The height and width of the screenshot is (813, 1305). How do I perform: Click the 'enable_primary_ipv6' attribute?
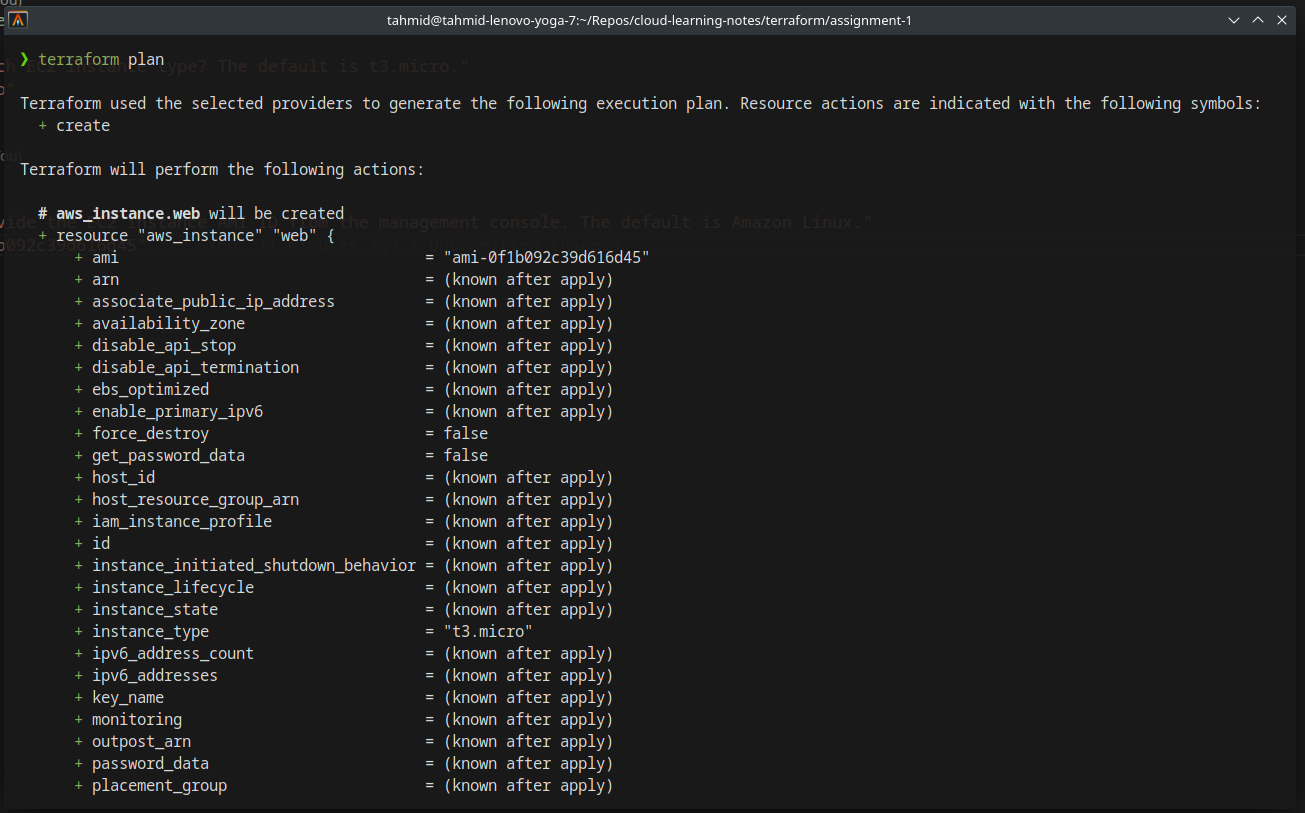(177, 412)
